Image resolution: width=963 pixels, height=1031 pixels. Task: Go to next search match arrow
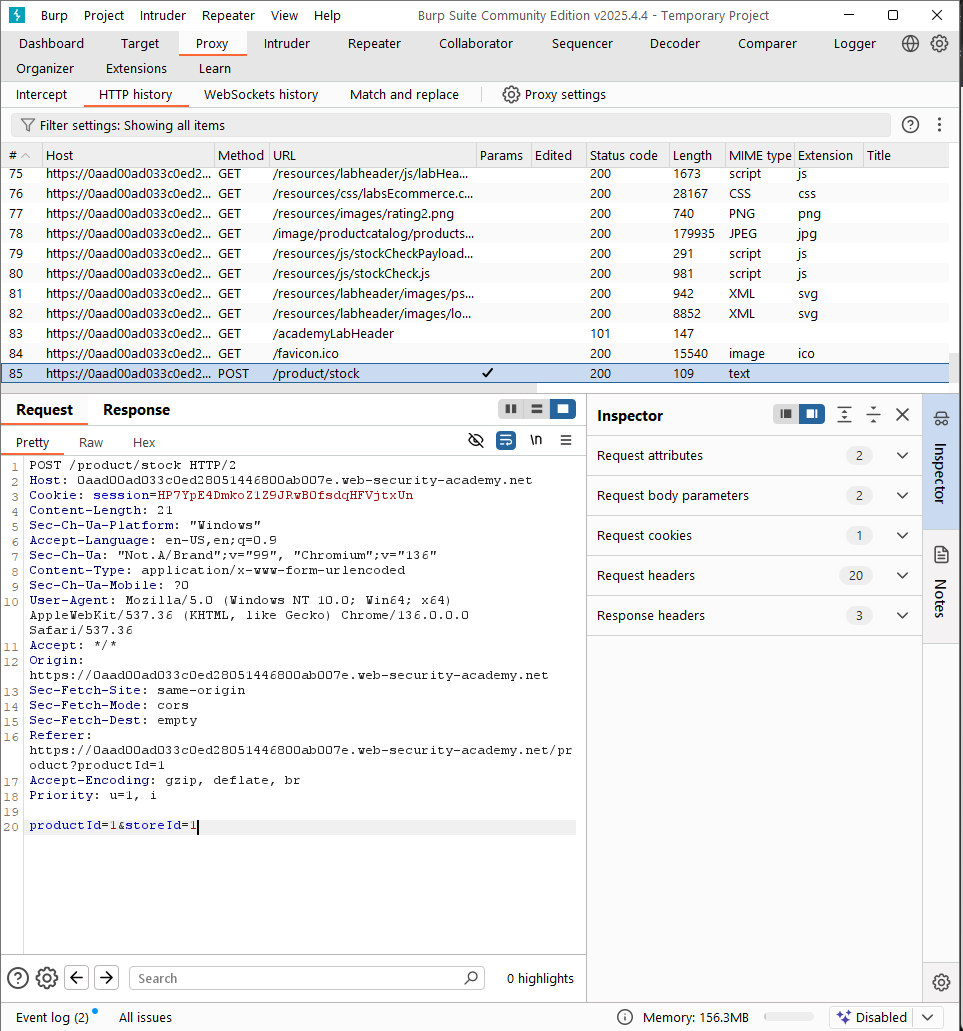106,978
